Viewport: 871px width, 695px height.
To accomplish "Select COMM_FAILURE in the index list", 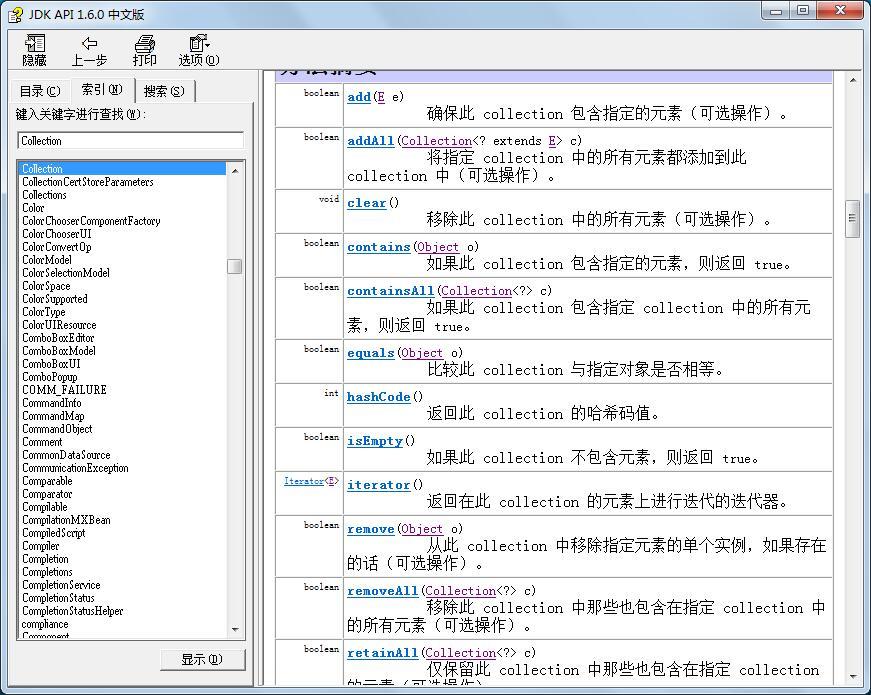I will (x=64, y=390).
